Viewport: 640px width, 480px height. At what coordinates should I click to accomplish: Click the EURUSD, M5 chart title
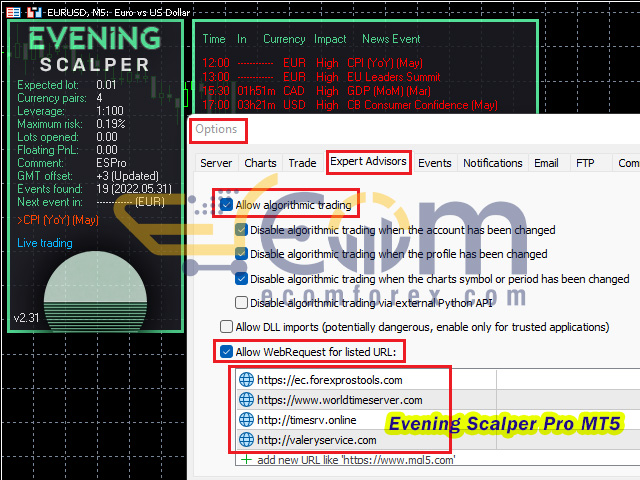[x=118, y=13]
